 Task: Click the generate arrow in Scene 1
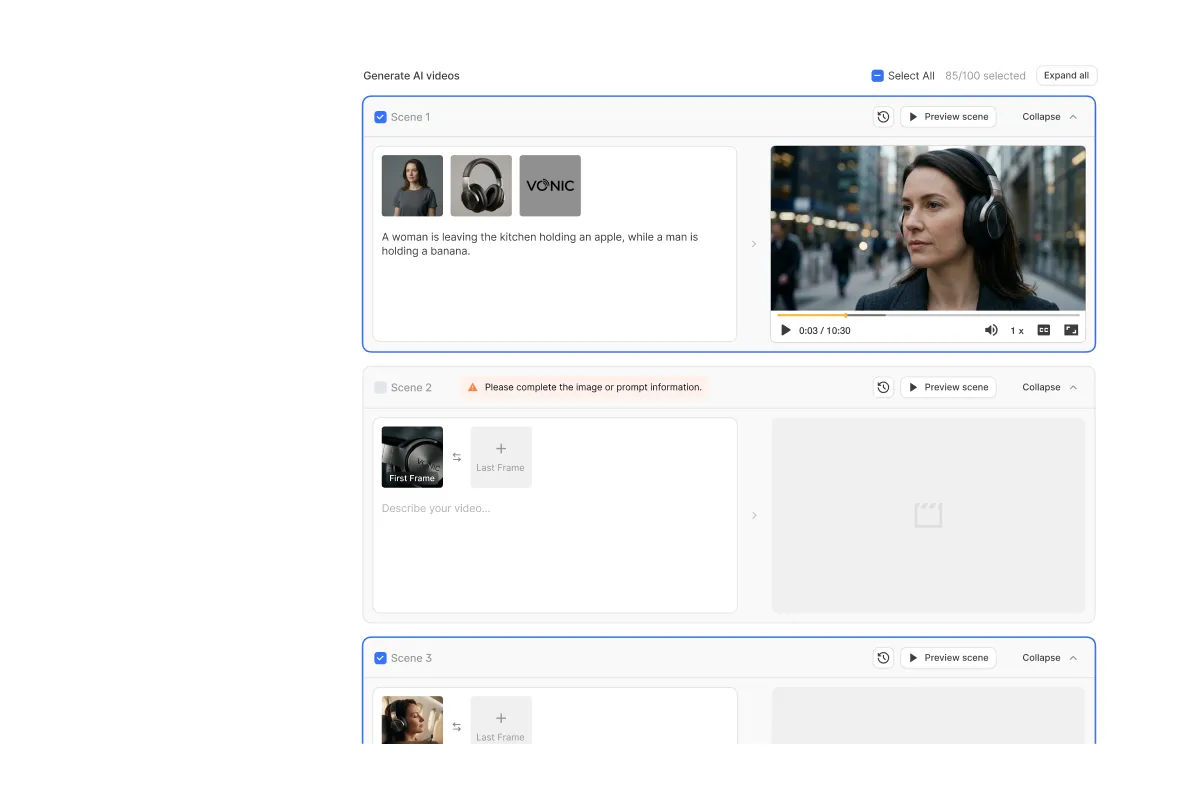point(754,244)
